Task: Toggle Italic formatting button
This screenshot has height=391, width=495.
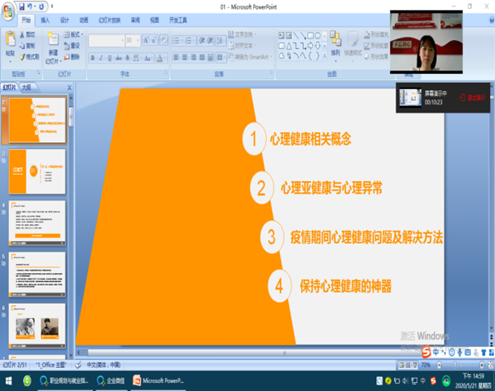Action: tap(101, 58)
